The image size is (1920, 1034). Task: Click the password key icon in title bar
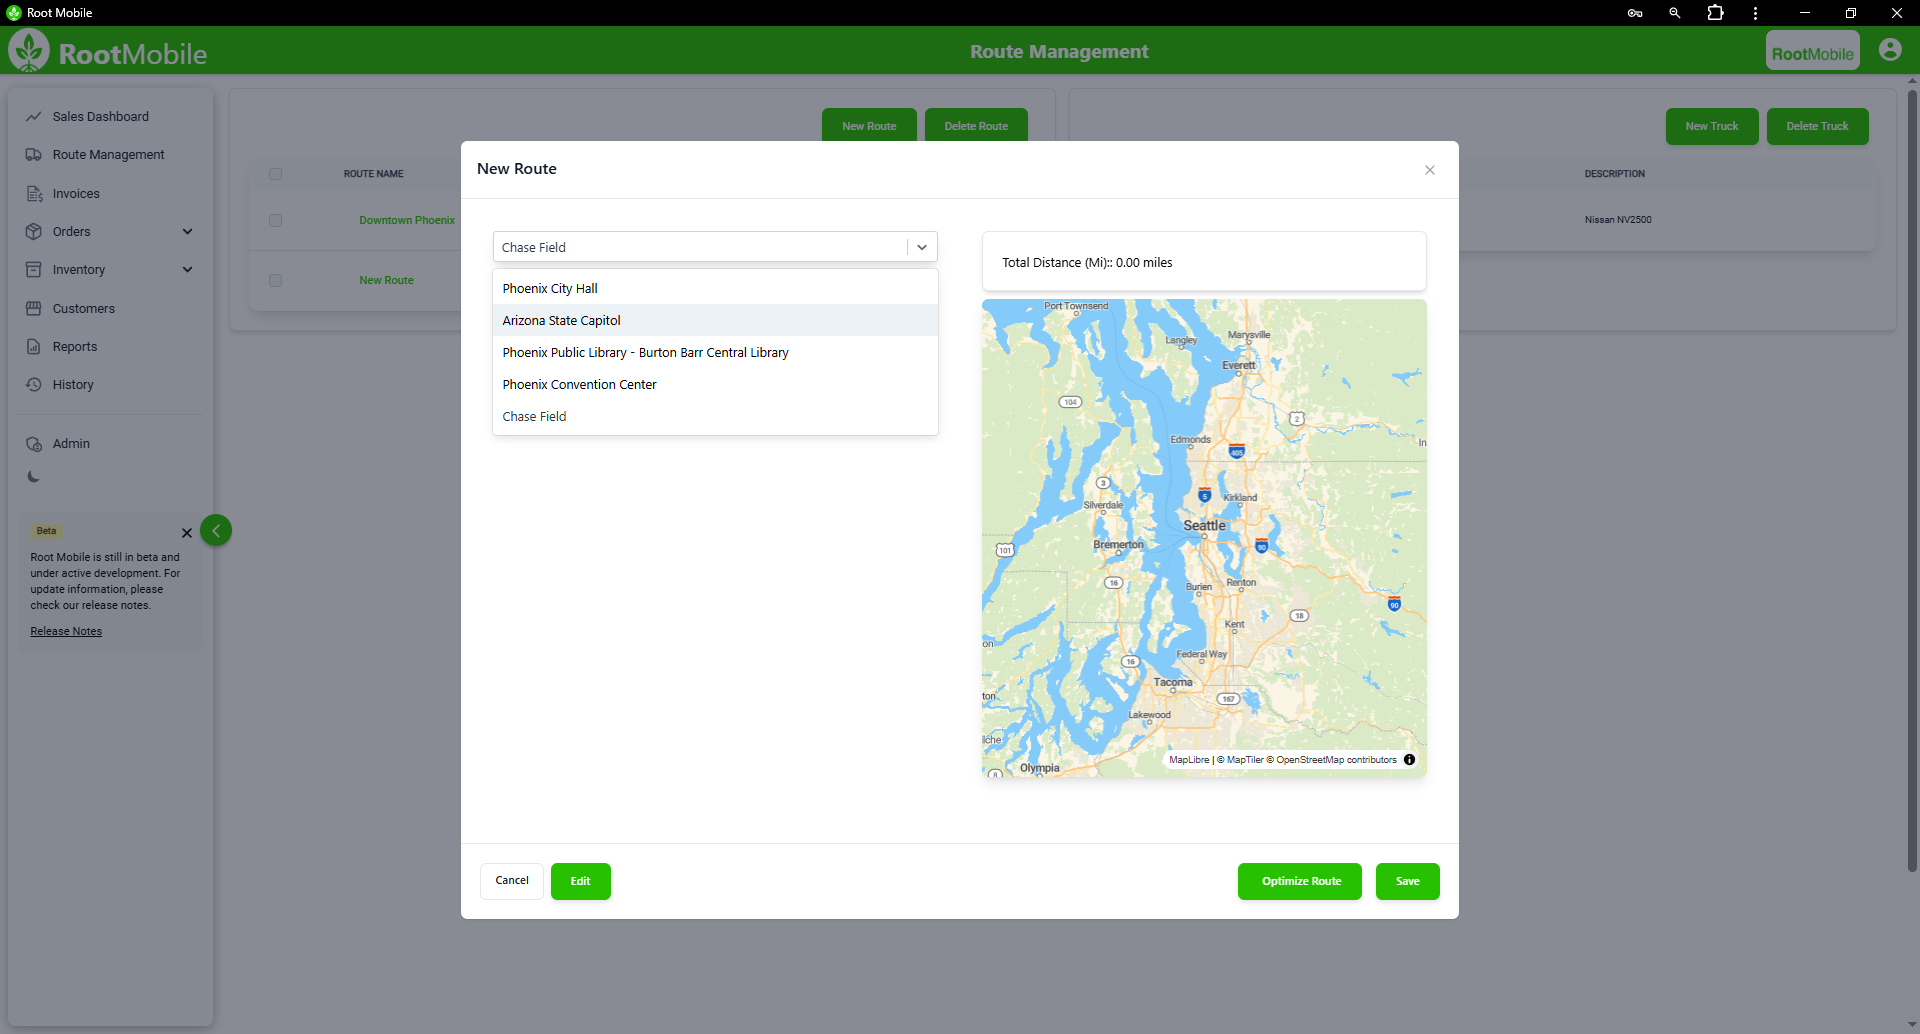pos(1635,13)
